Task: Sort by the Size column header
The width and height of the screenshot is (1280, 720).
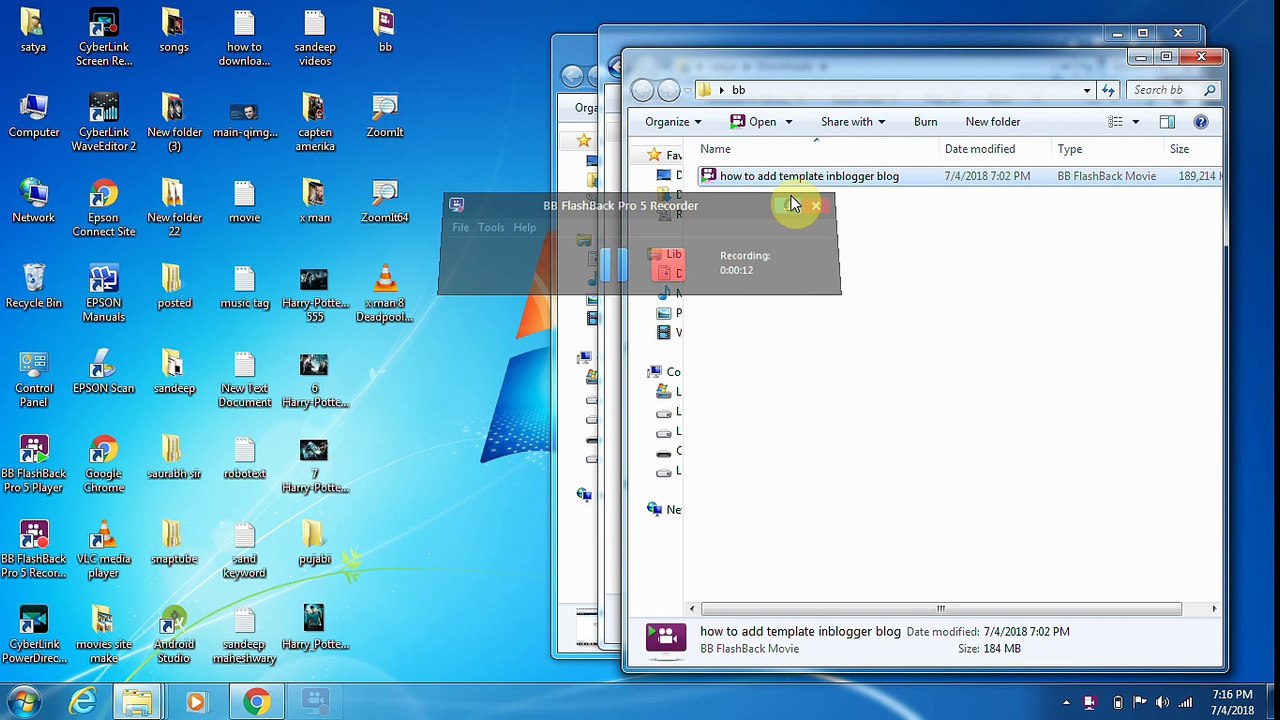Action: tap(1180, 149)
